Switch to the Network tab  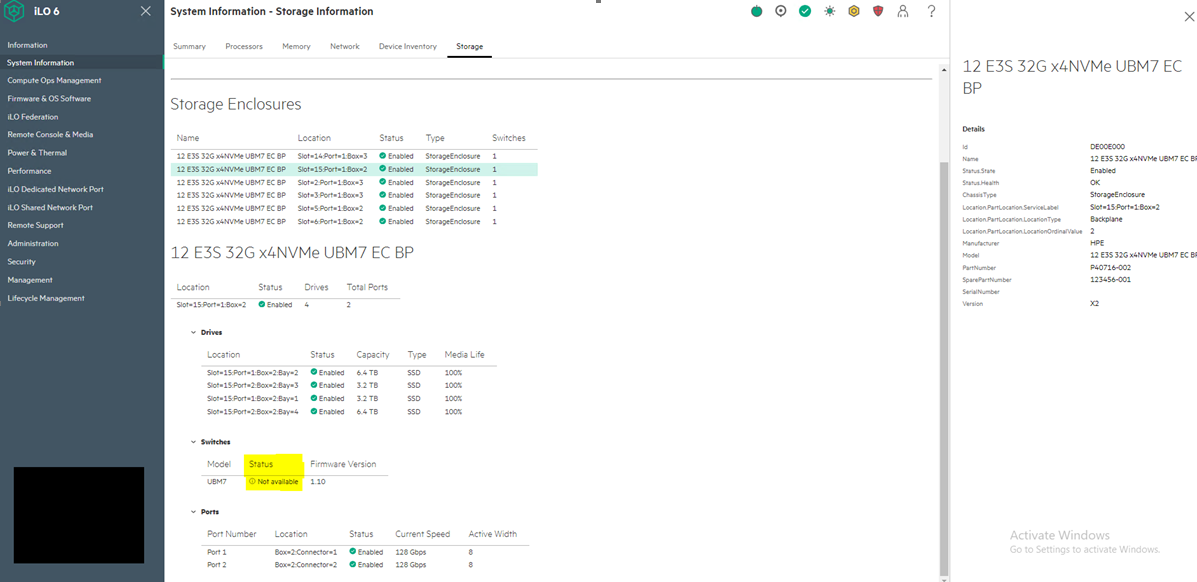tap(344, 47)
